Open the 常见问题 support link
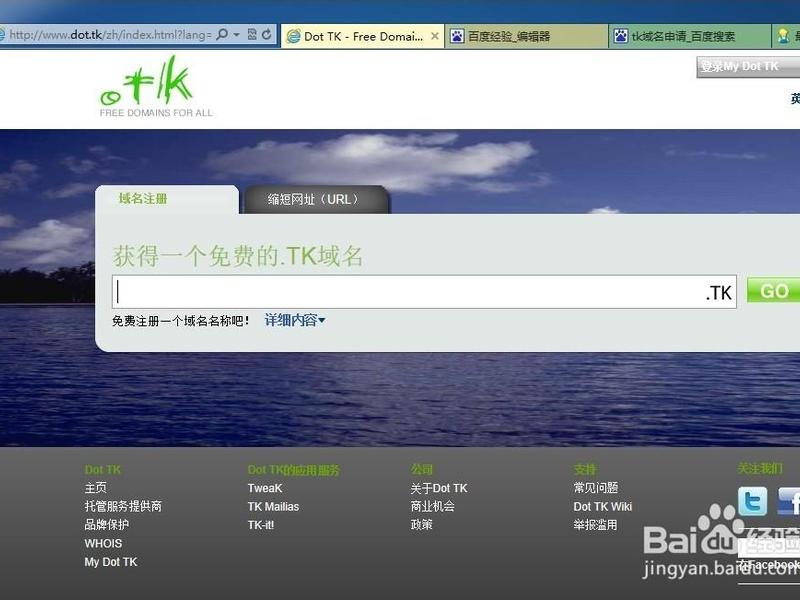This screenshot has height=600, width=800. (595, 488)
